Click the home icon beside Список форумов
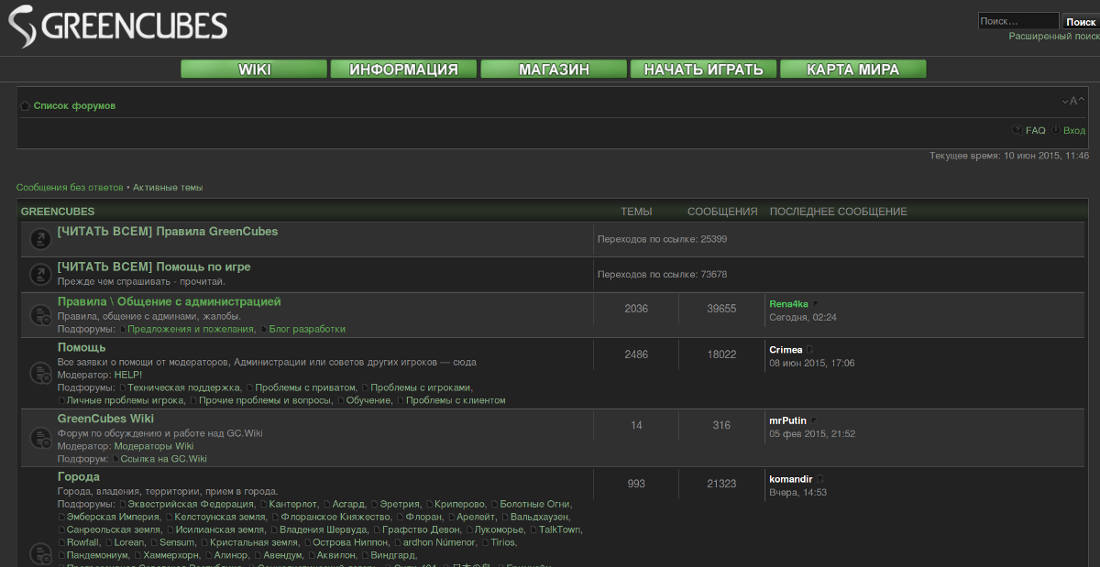1100x567 pixels. 25,106
